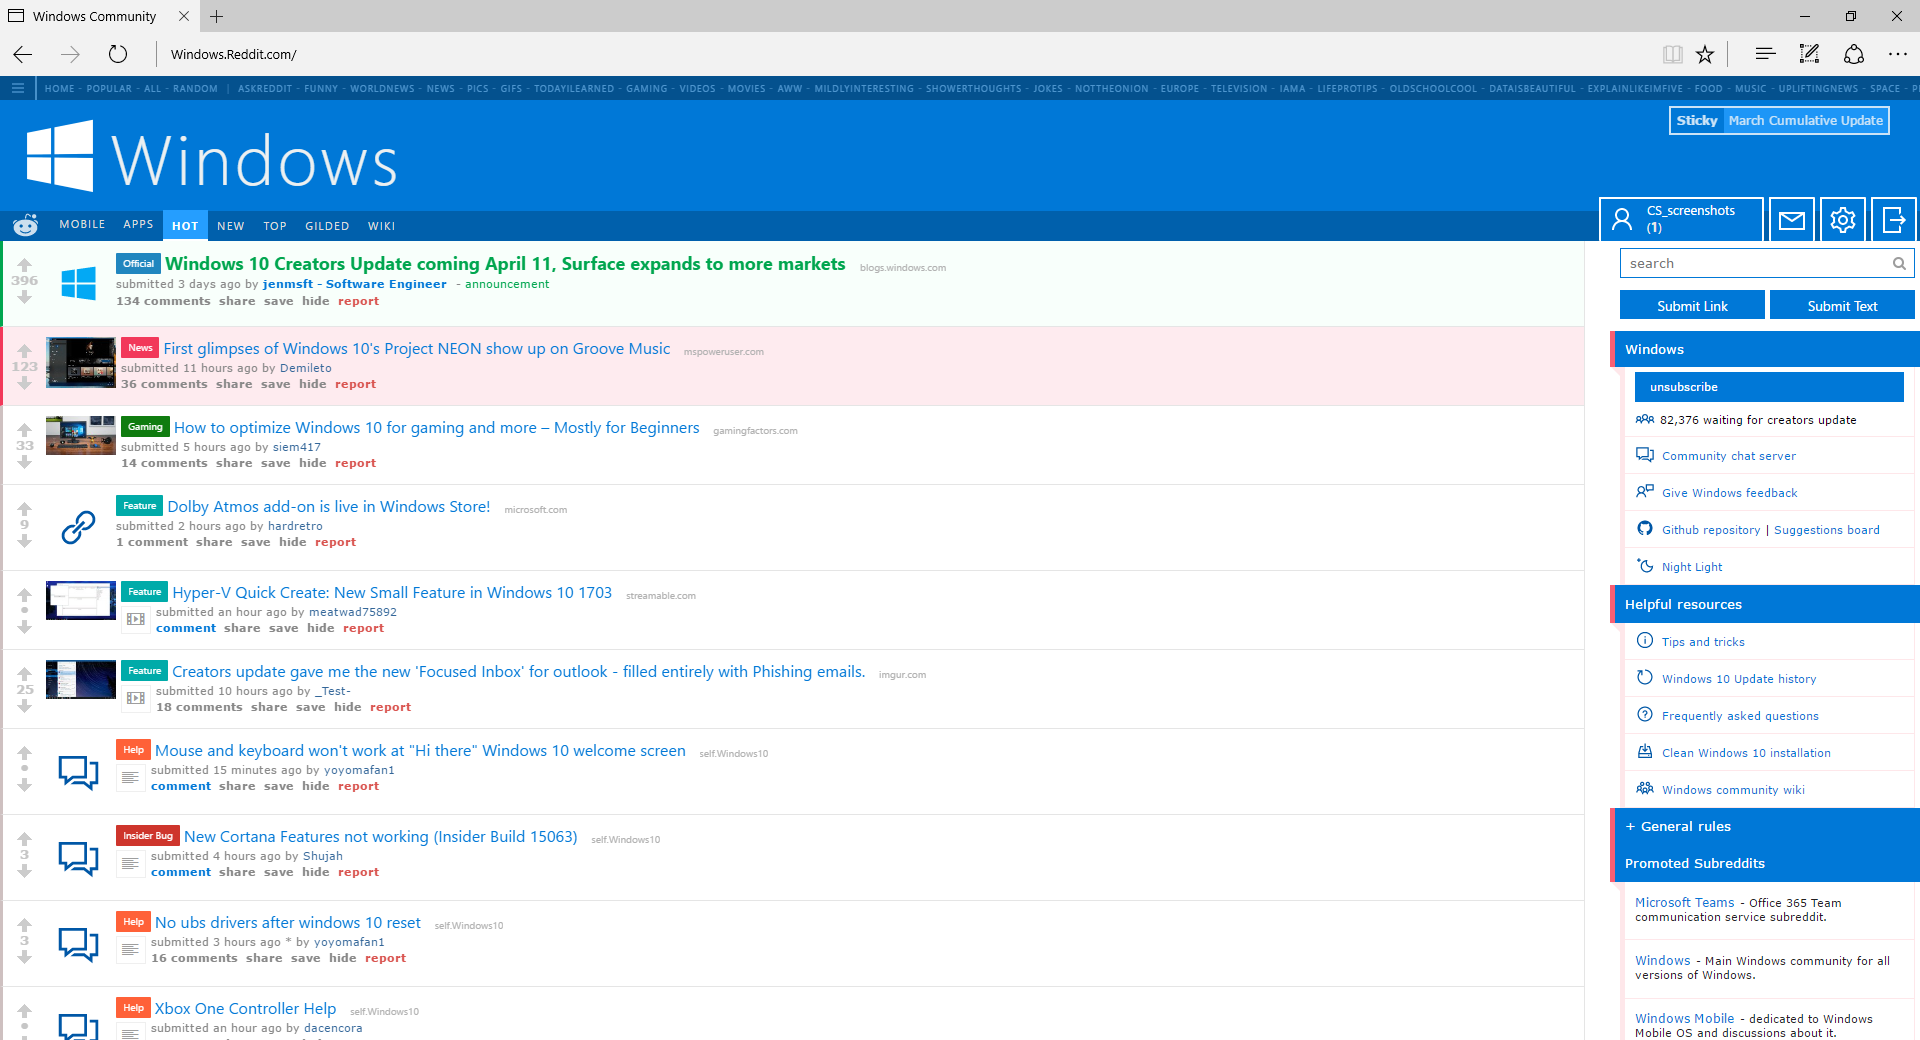Downvote the Project NEON post
Viewport: 1920px width, 1040px height.
click(x=23, y=384)
